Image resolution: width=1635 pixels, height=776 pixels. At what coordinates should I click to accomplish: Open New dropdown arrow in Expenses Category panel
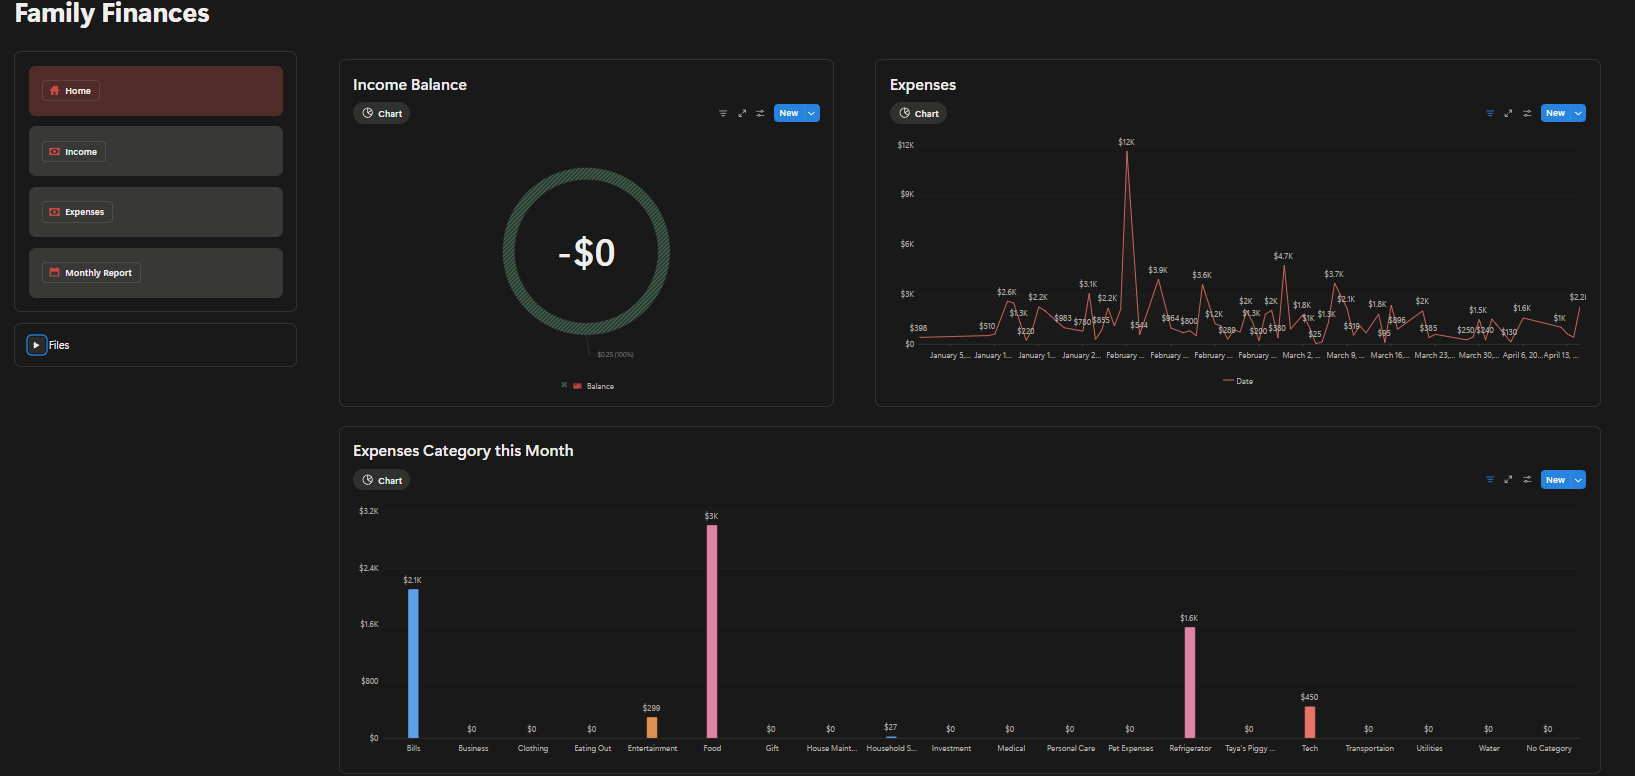[x=1579, y=480]
